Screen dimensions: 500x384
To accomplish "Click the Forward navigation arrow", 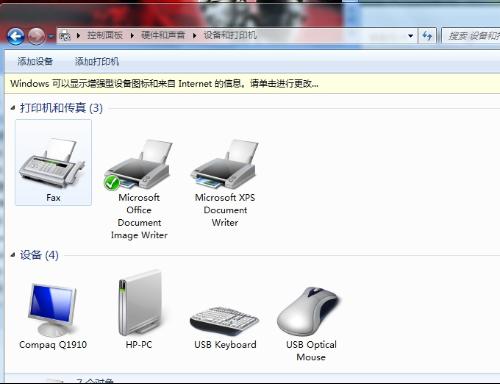I will point(36,36).
